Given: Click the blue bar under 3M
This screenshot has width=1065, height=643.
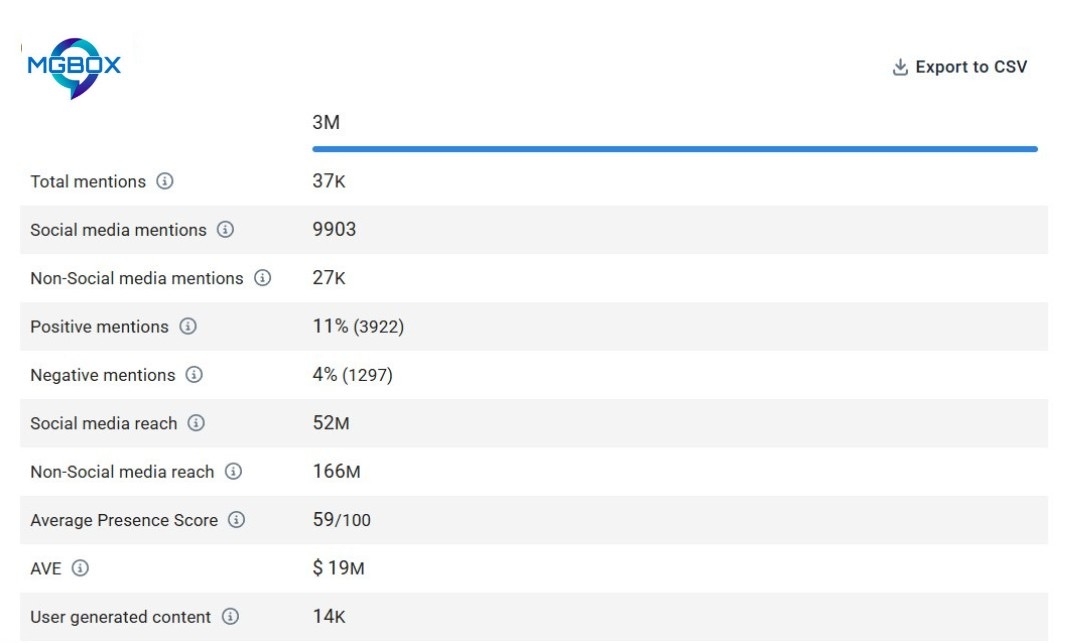Looking at the screenshot, I should 674,149.
